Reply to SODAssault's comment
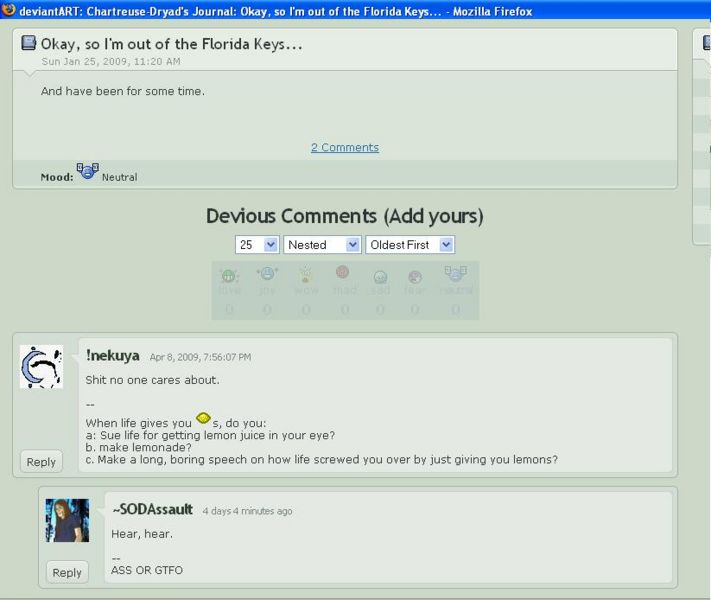 (67, 572)
